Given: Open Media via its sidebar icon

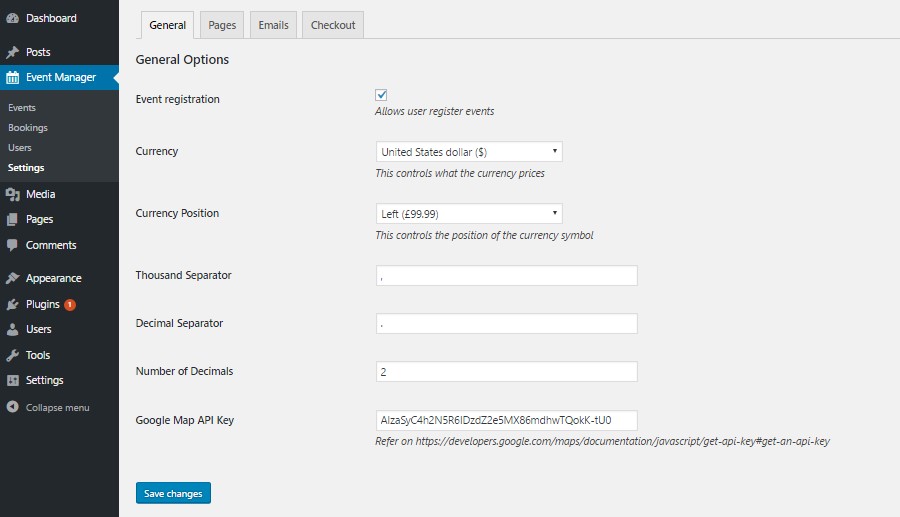Looking at the screenshot, I should point(12,194).
